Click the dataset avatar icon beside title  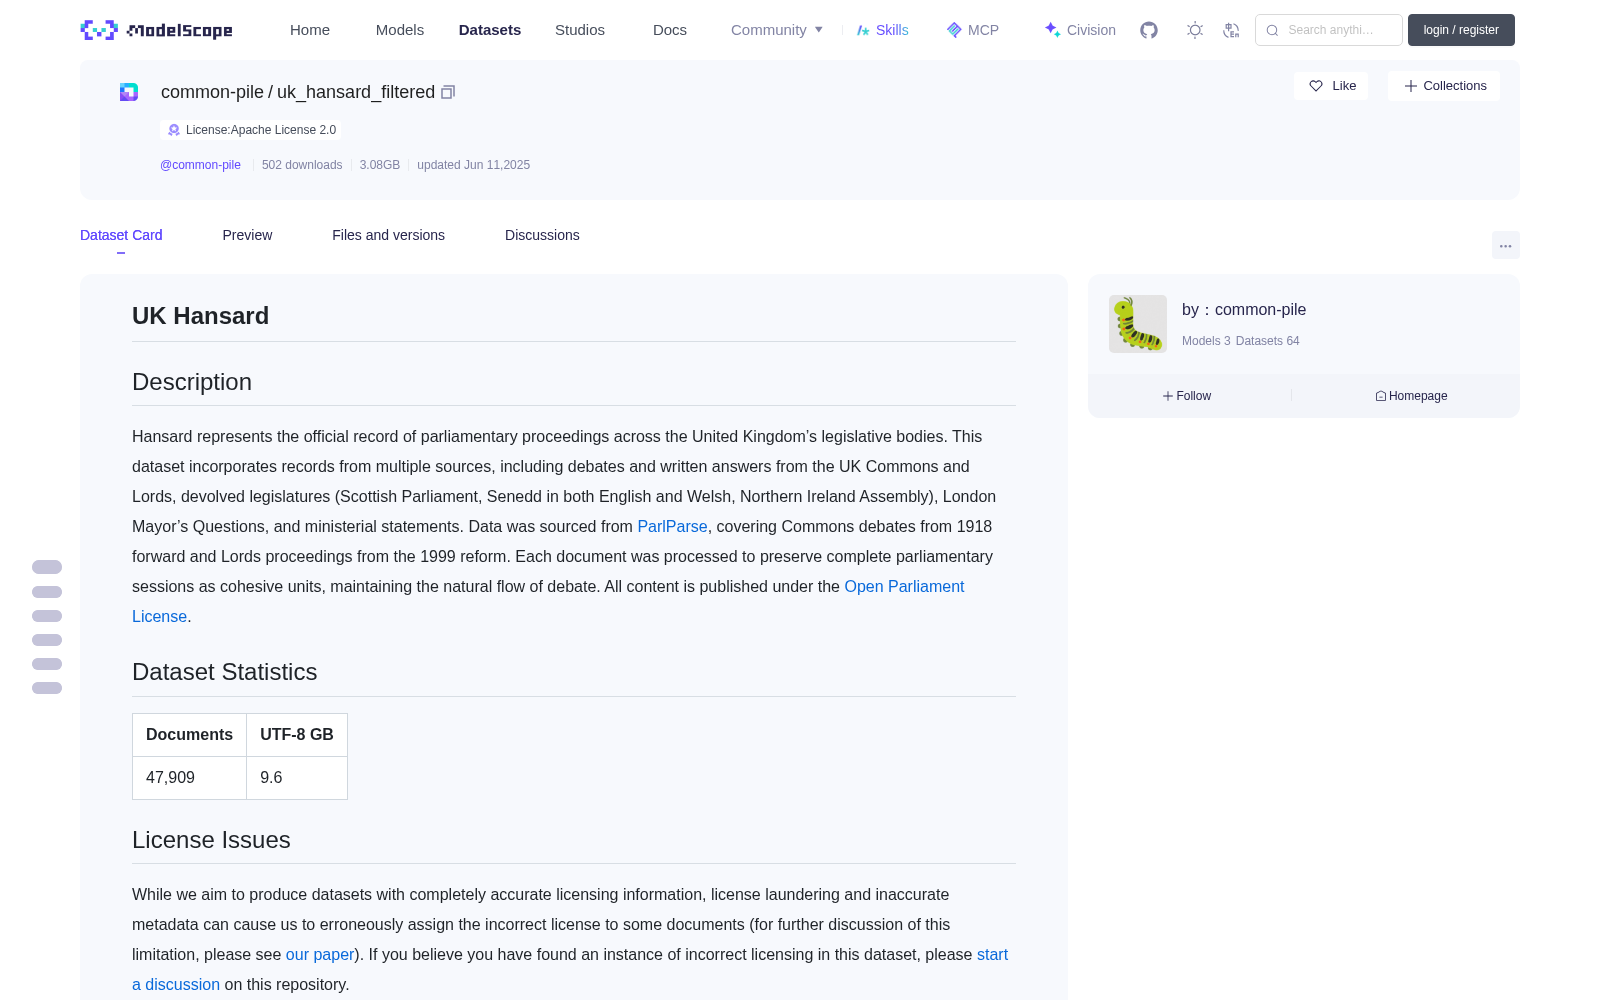pyautogui.click(x=129, y=92)
